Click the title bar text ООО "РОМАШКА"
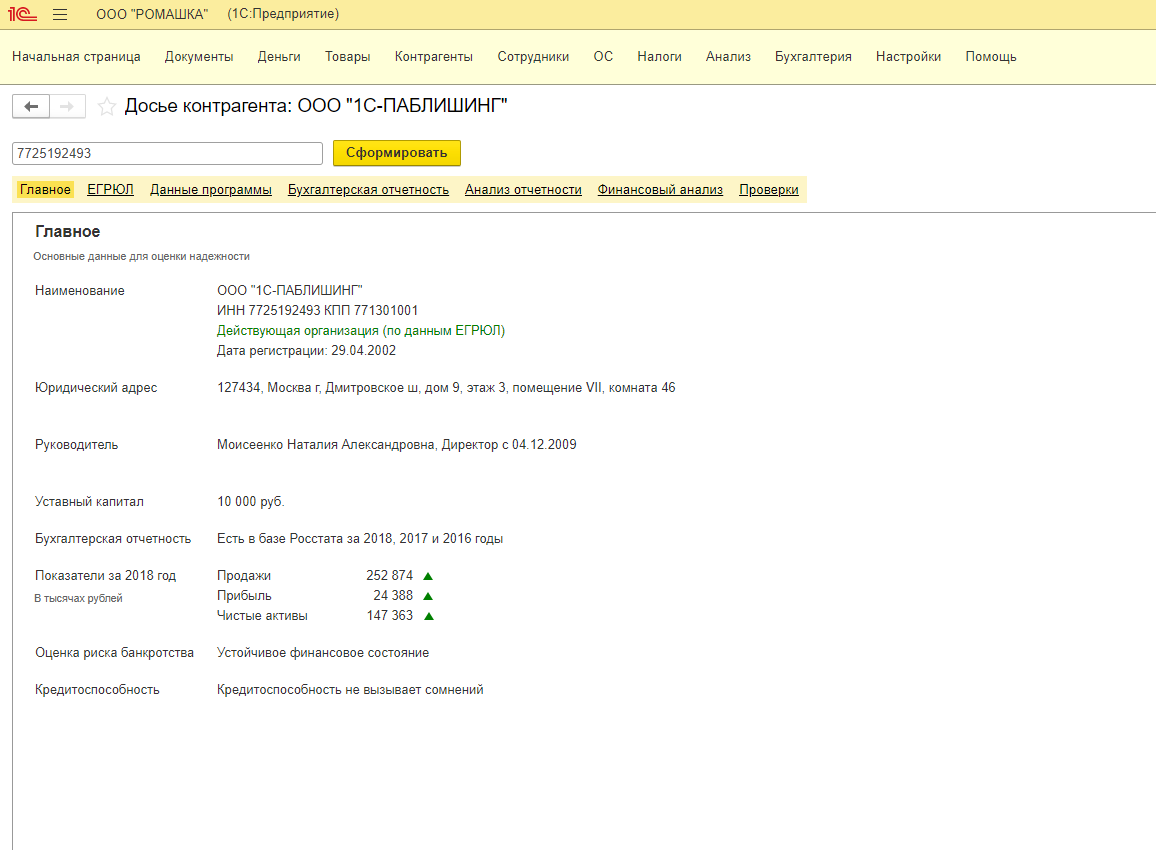1156x850 pixels. [152, 14]
